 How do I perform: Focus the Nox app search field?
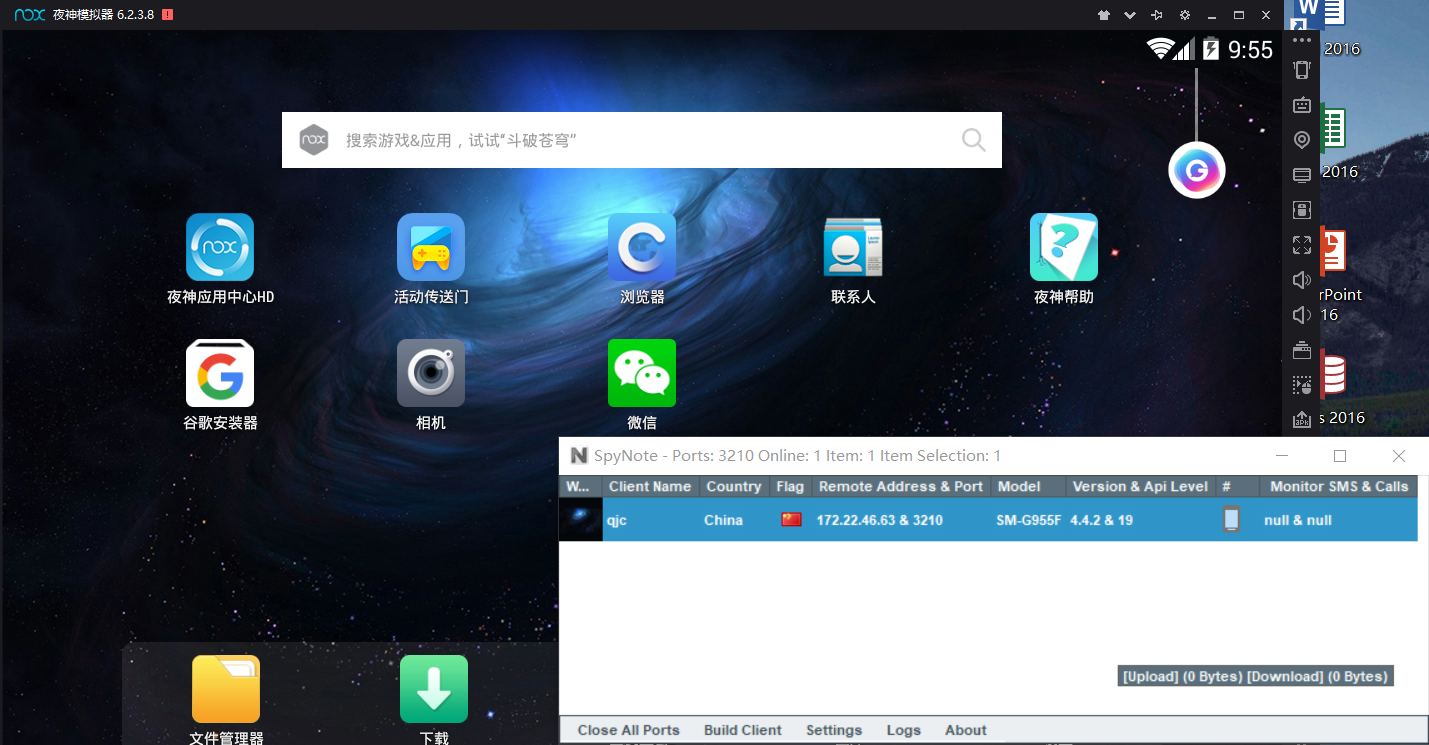pos(641,140)
